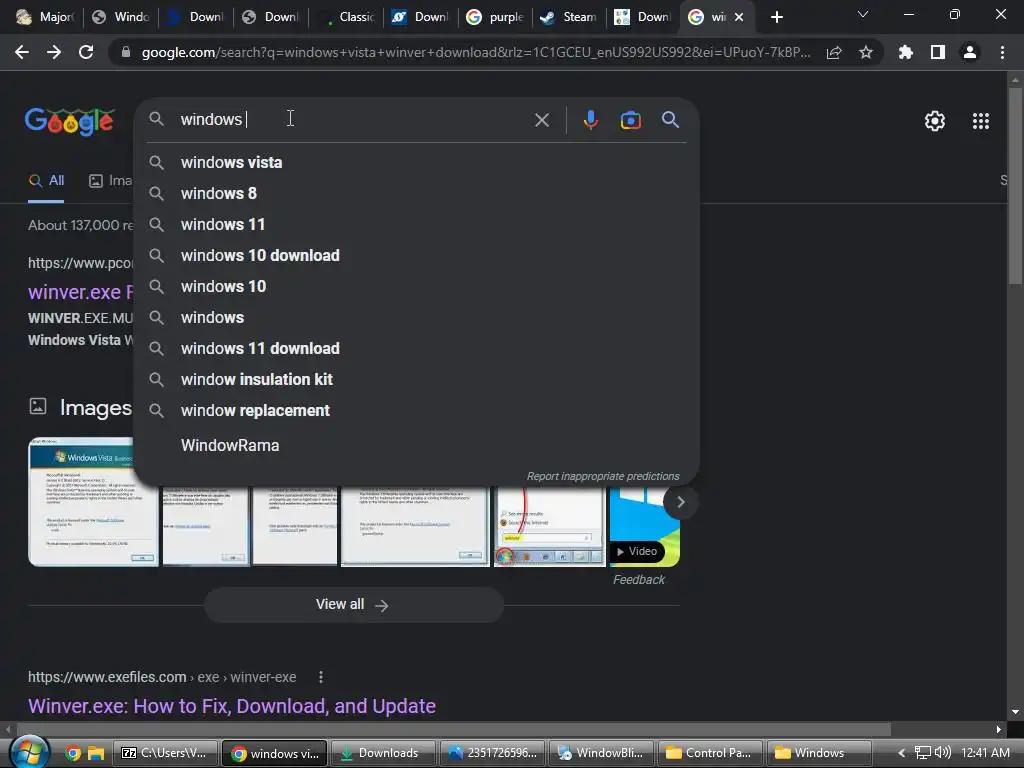Launch Chrome from the quick launch bar
The image size is (1024, 768).
click(x=73, y=754)
